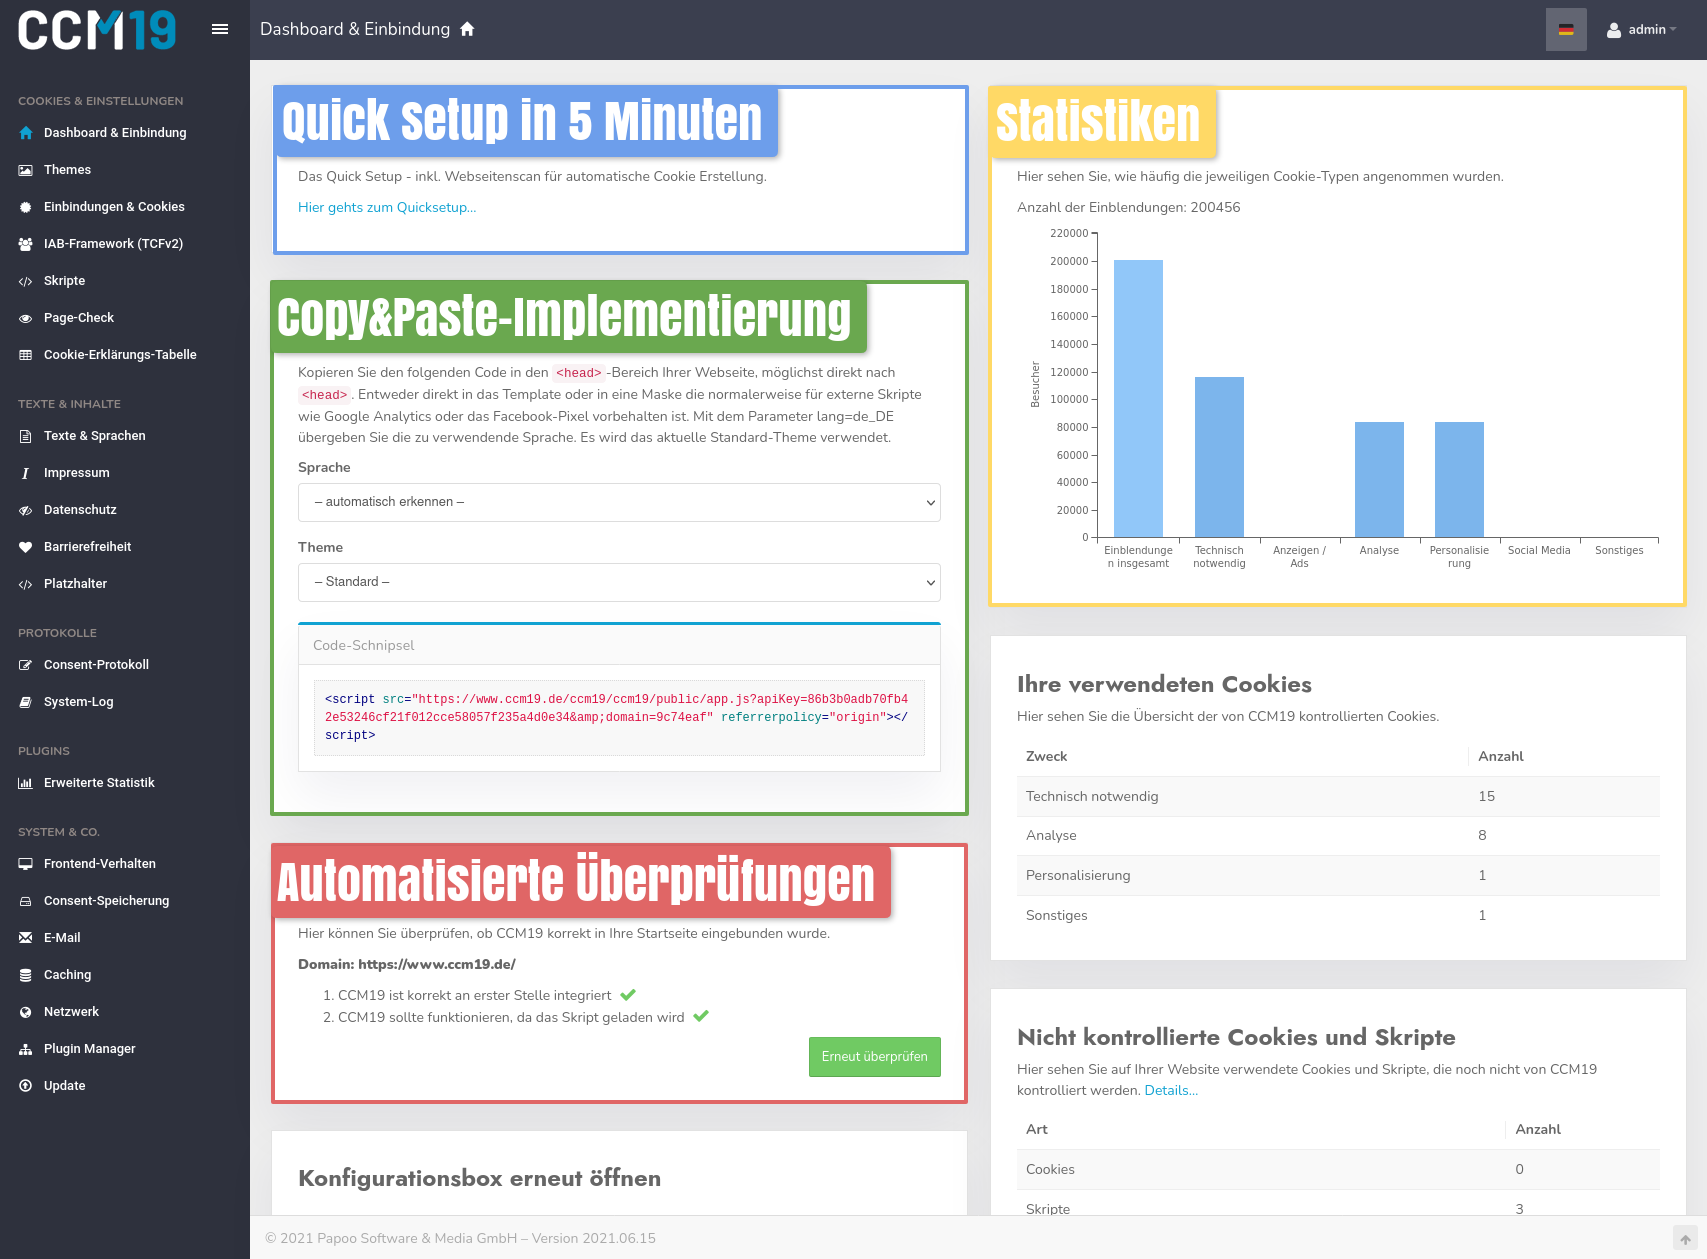Click the Platzhalter code icon

pyautogui.click(x=26, y=584)
